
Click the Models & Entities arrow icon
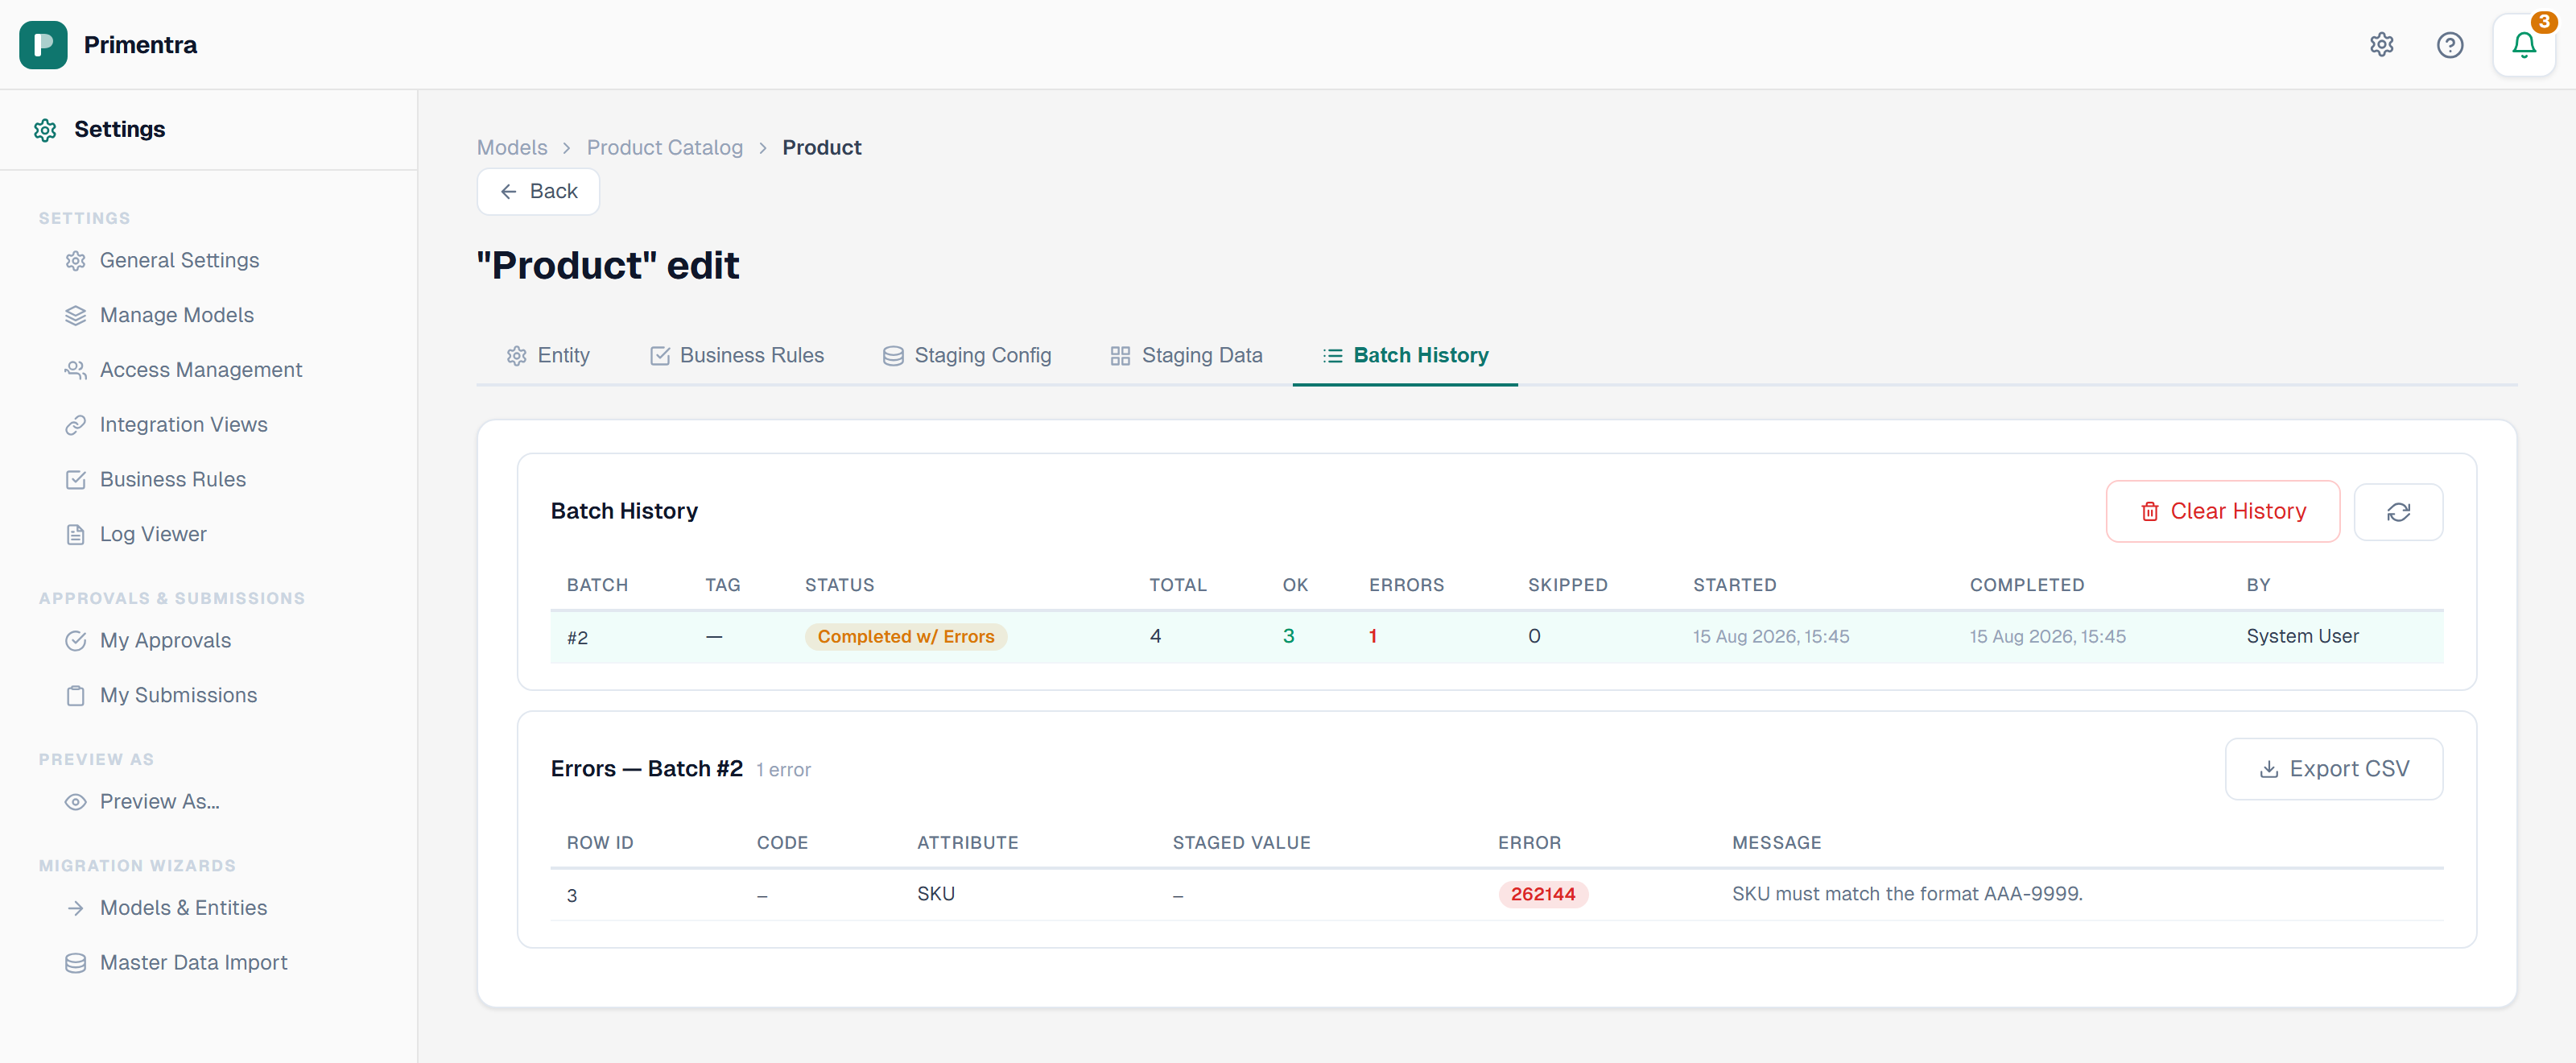tap(76, 908)
